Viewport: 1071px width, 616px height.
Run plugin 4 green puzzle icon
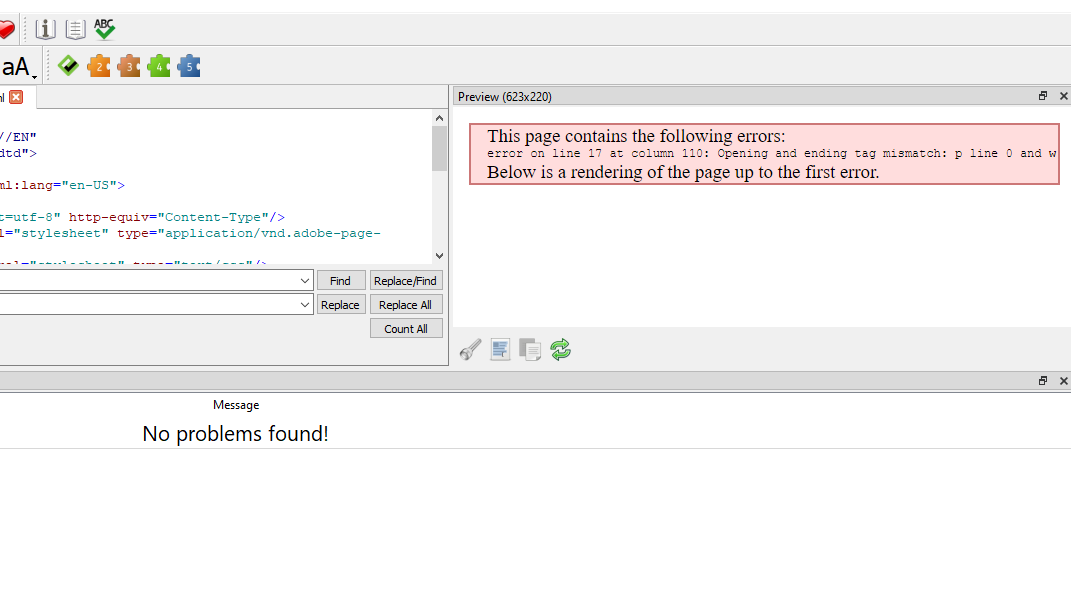pos(159,66)
